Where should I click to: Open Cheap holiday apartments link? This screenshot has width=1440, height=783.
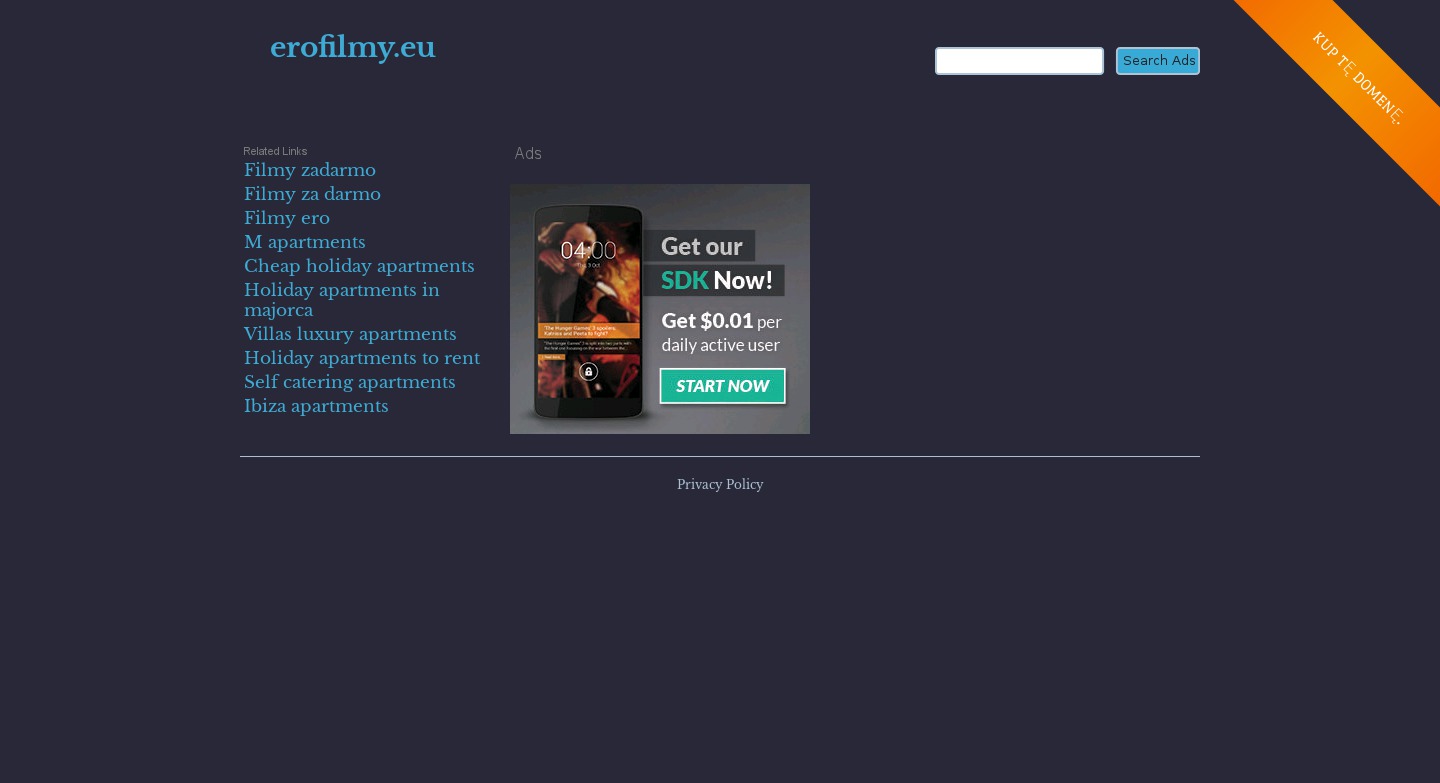(359, 266)
